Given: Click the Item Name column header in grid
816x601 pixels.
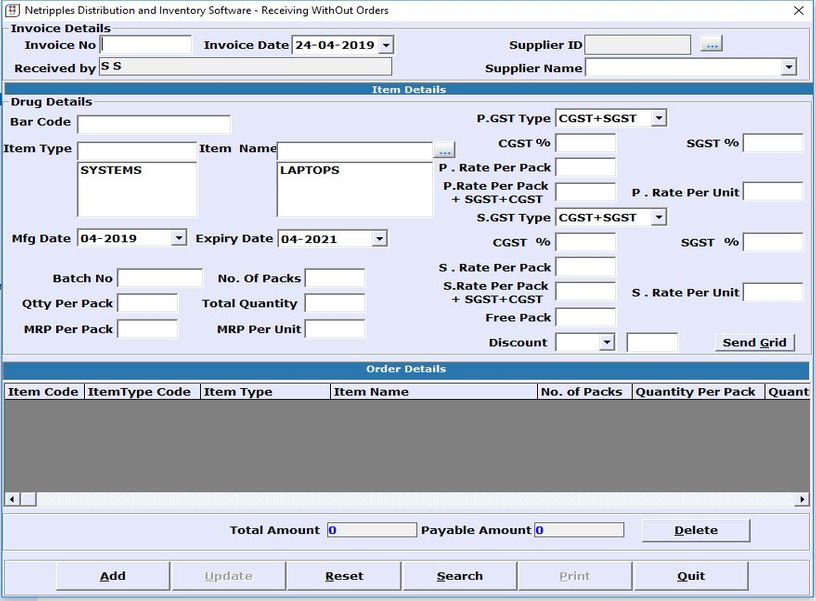Looking at the screenshot, I should point(434,392).
